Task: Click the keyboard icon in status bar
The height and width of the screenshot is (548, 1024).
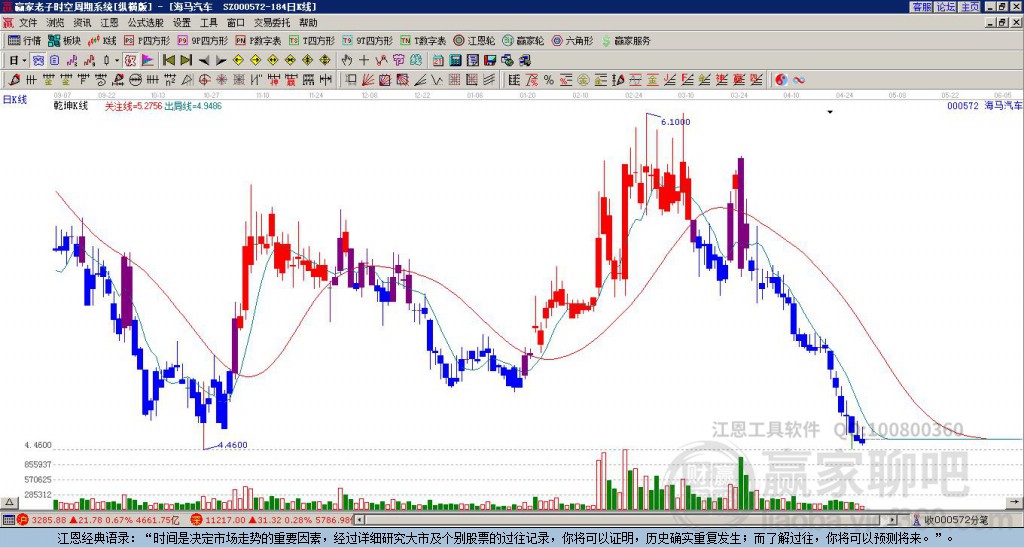Action: pyautogui.click(x=8, y=520)
